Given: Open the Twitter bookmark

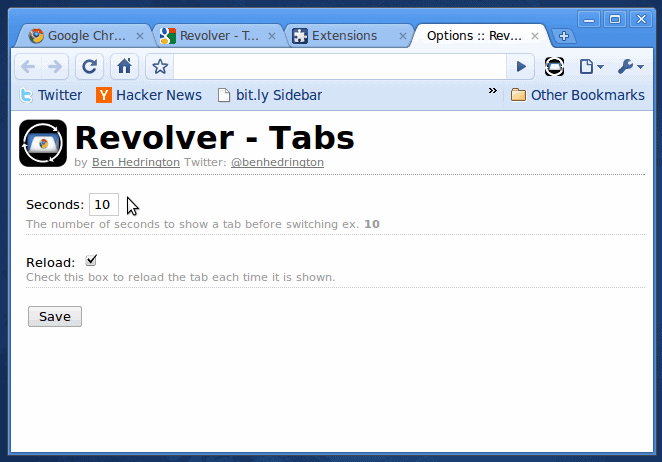Looking at the screenshot, I should click(x=51, y=95).
